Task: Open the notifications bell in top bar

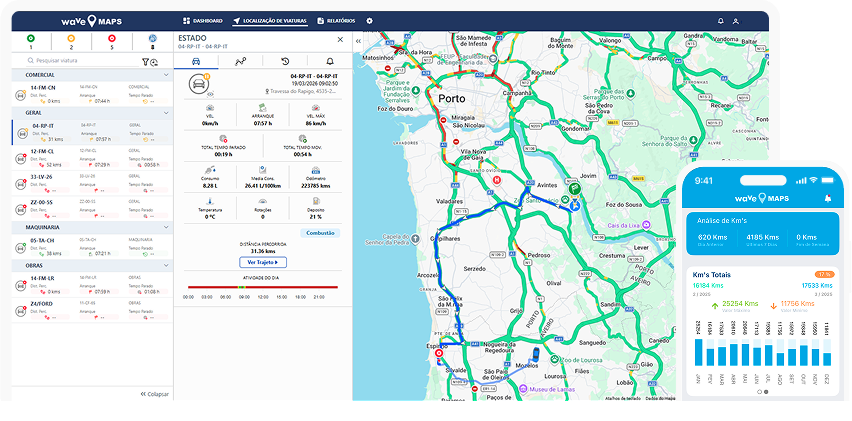Action: (x=721, y=21)
